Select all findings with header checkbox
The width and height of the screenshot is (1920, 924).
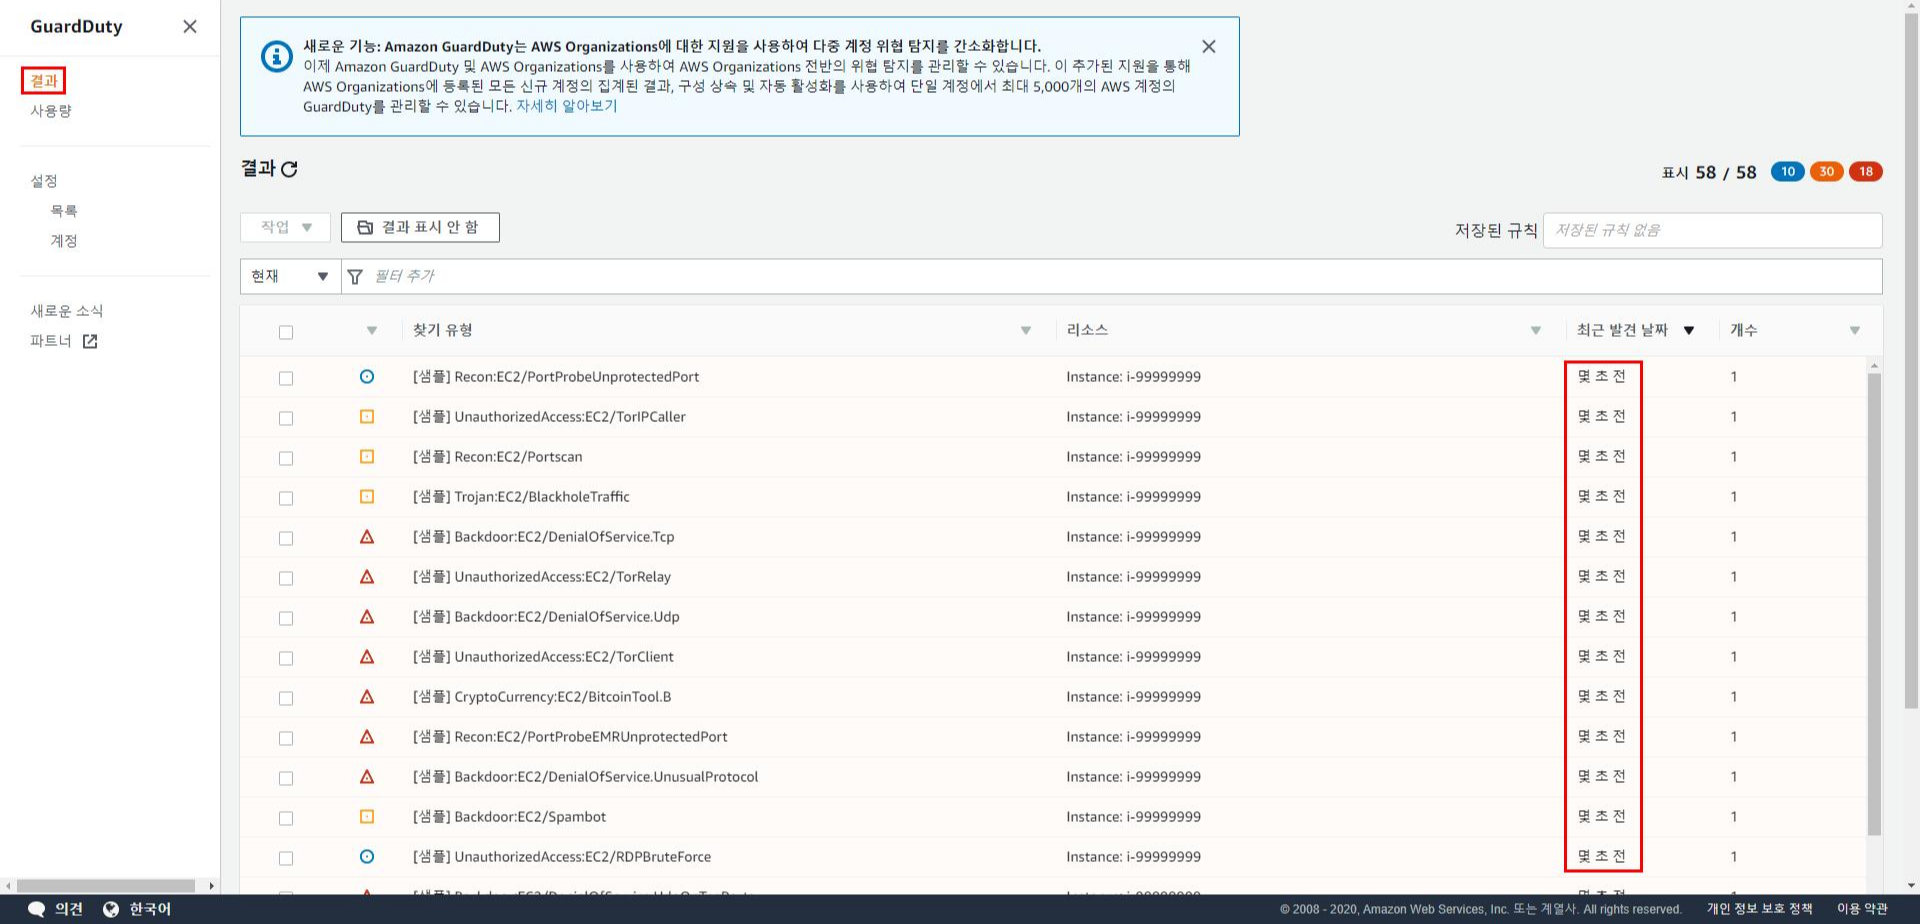tap(286, 332)
